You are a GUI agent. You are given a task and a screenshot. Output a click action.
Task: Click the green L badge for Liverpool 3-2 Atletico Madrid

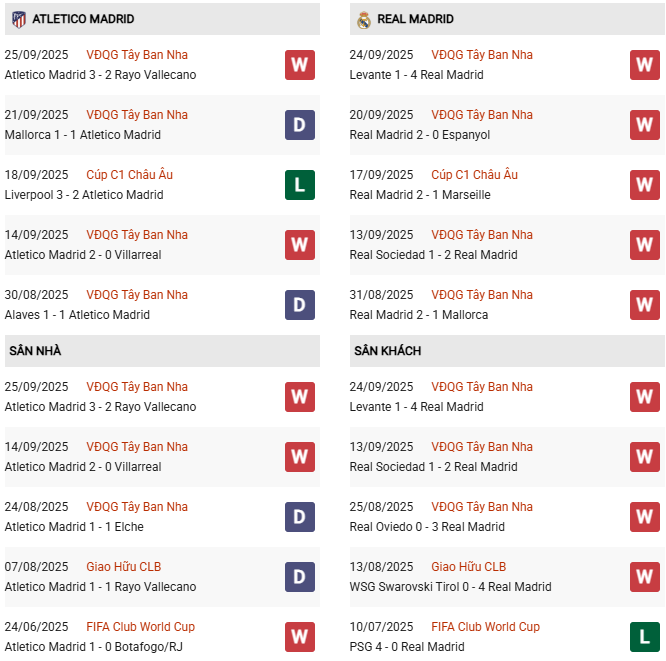pos(300,185)
